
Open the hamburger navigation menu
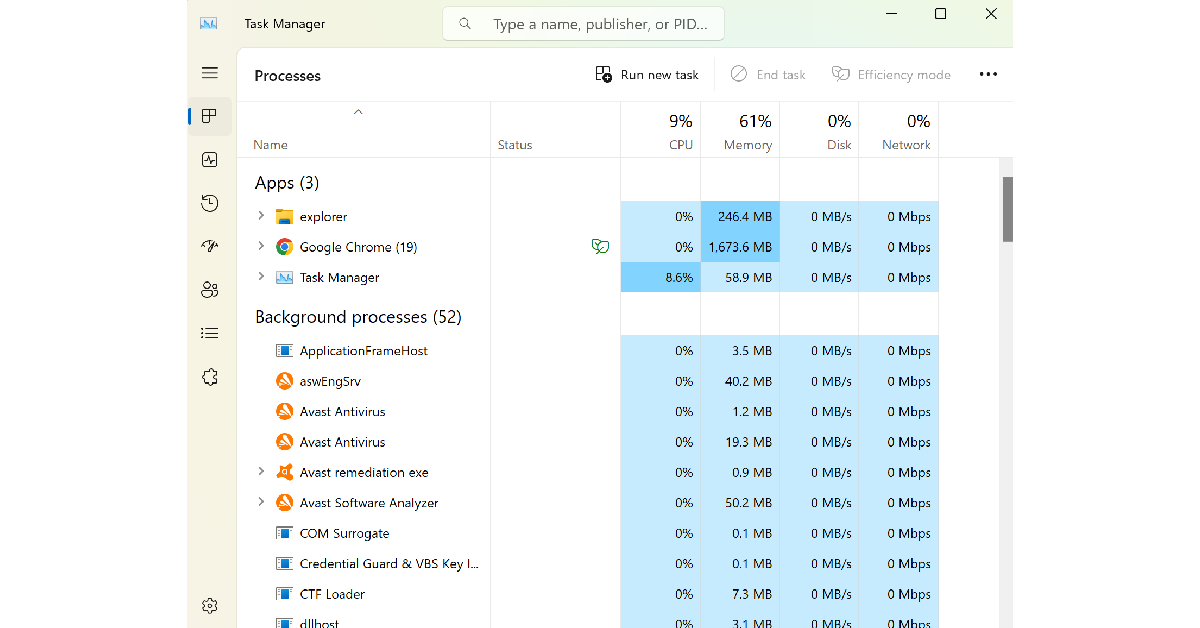tap(209, 73)
